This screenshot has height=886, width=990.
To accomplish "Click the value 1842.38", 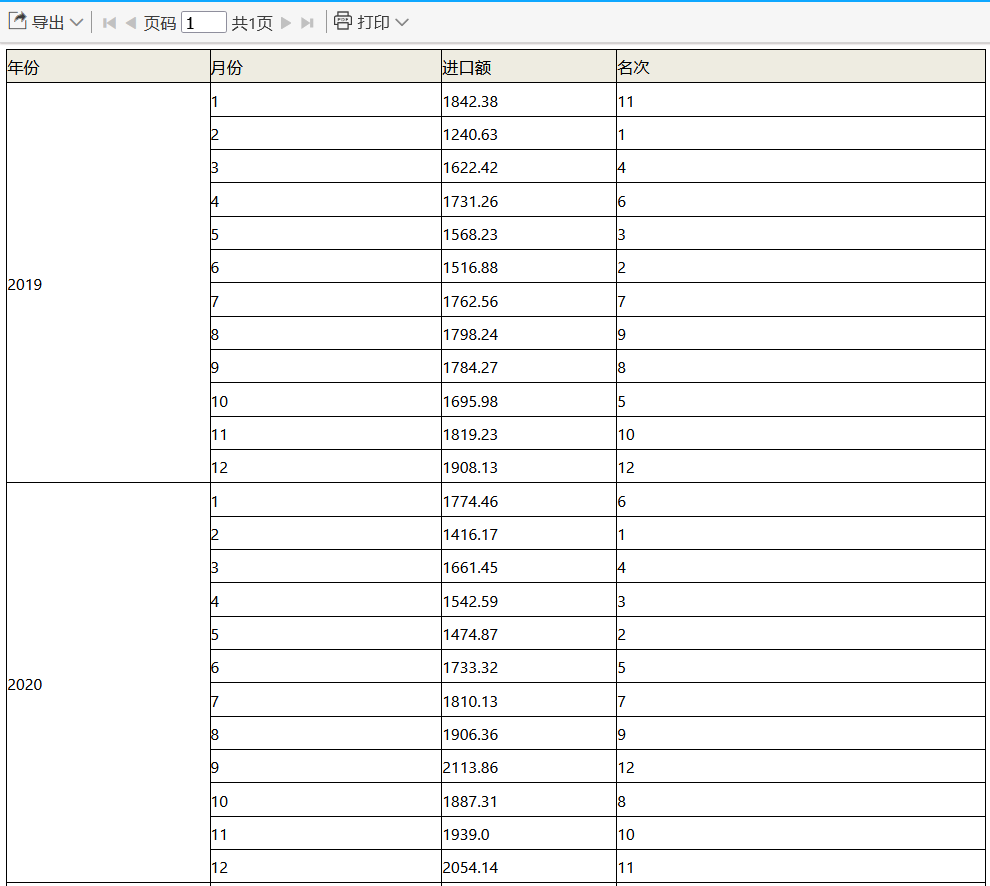I will (470, 102).
